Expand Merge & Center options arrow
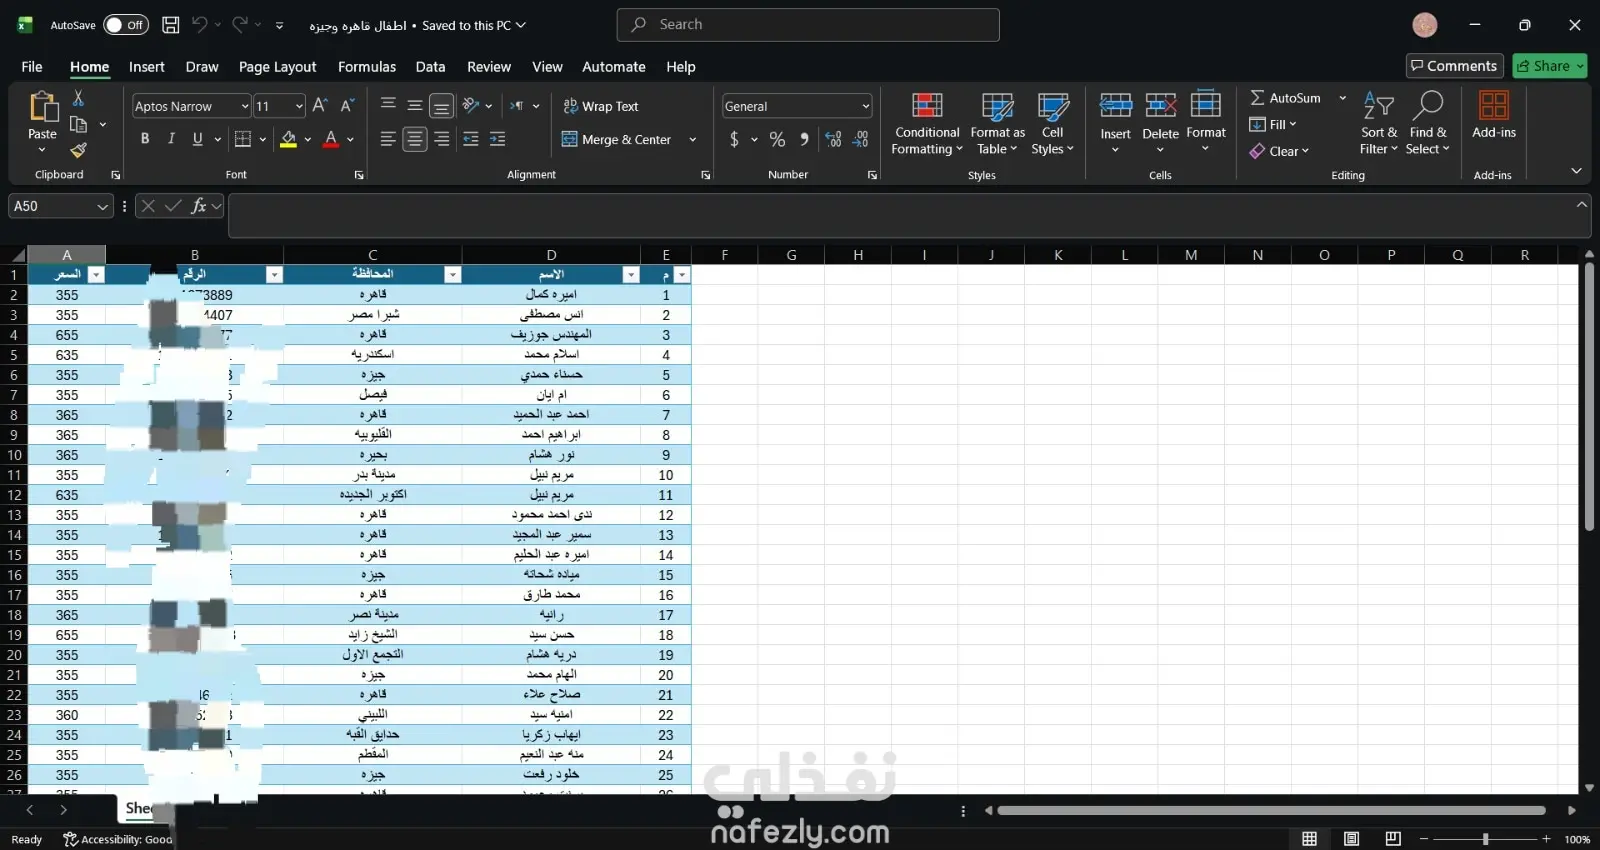 (x=692, y=140)
